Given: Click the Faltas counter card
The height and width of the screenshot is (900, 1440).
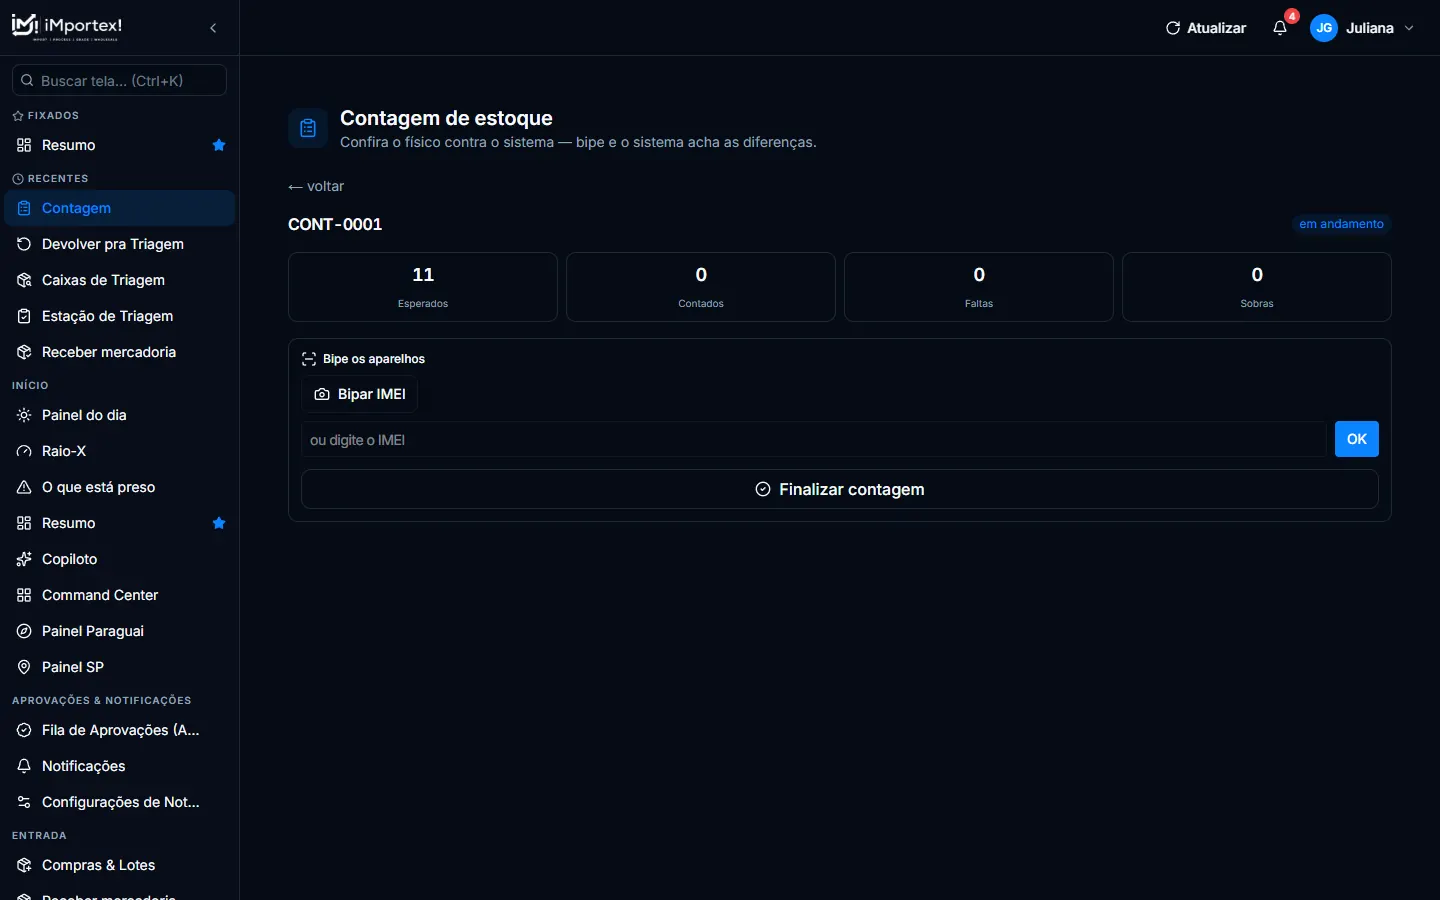Looking at the screenshot, I should 979,287.
